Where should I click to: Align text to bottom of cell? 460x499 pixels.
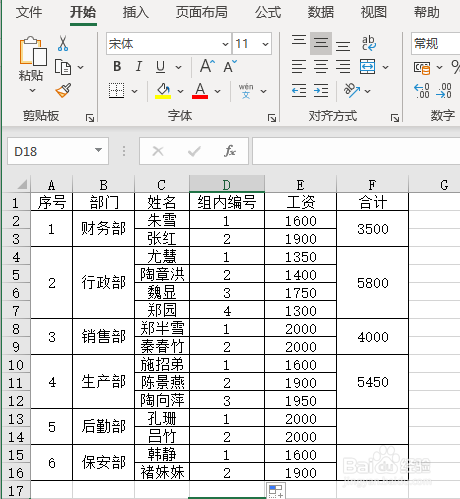(x=343, y=46)
